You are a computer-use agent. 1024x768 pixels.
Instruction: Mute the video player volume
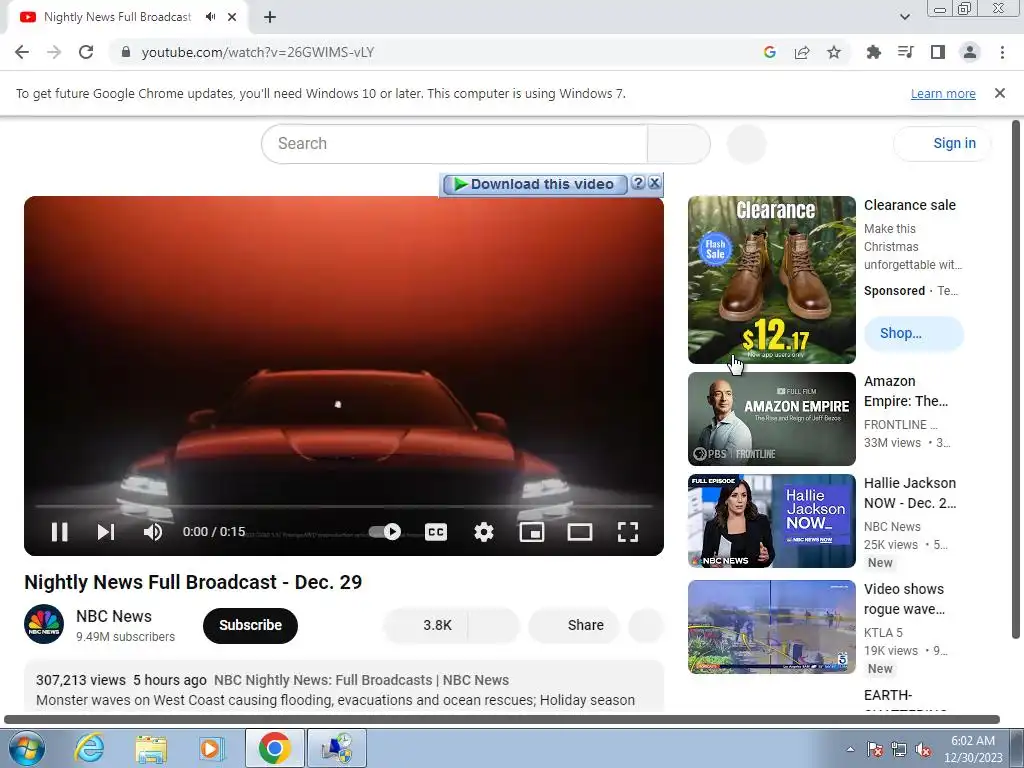pyautogui.click(x=153, y=532)
